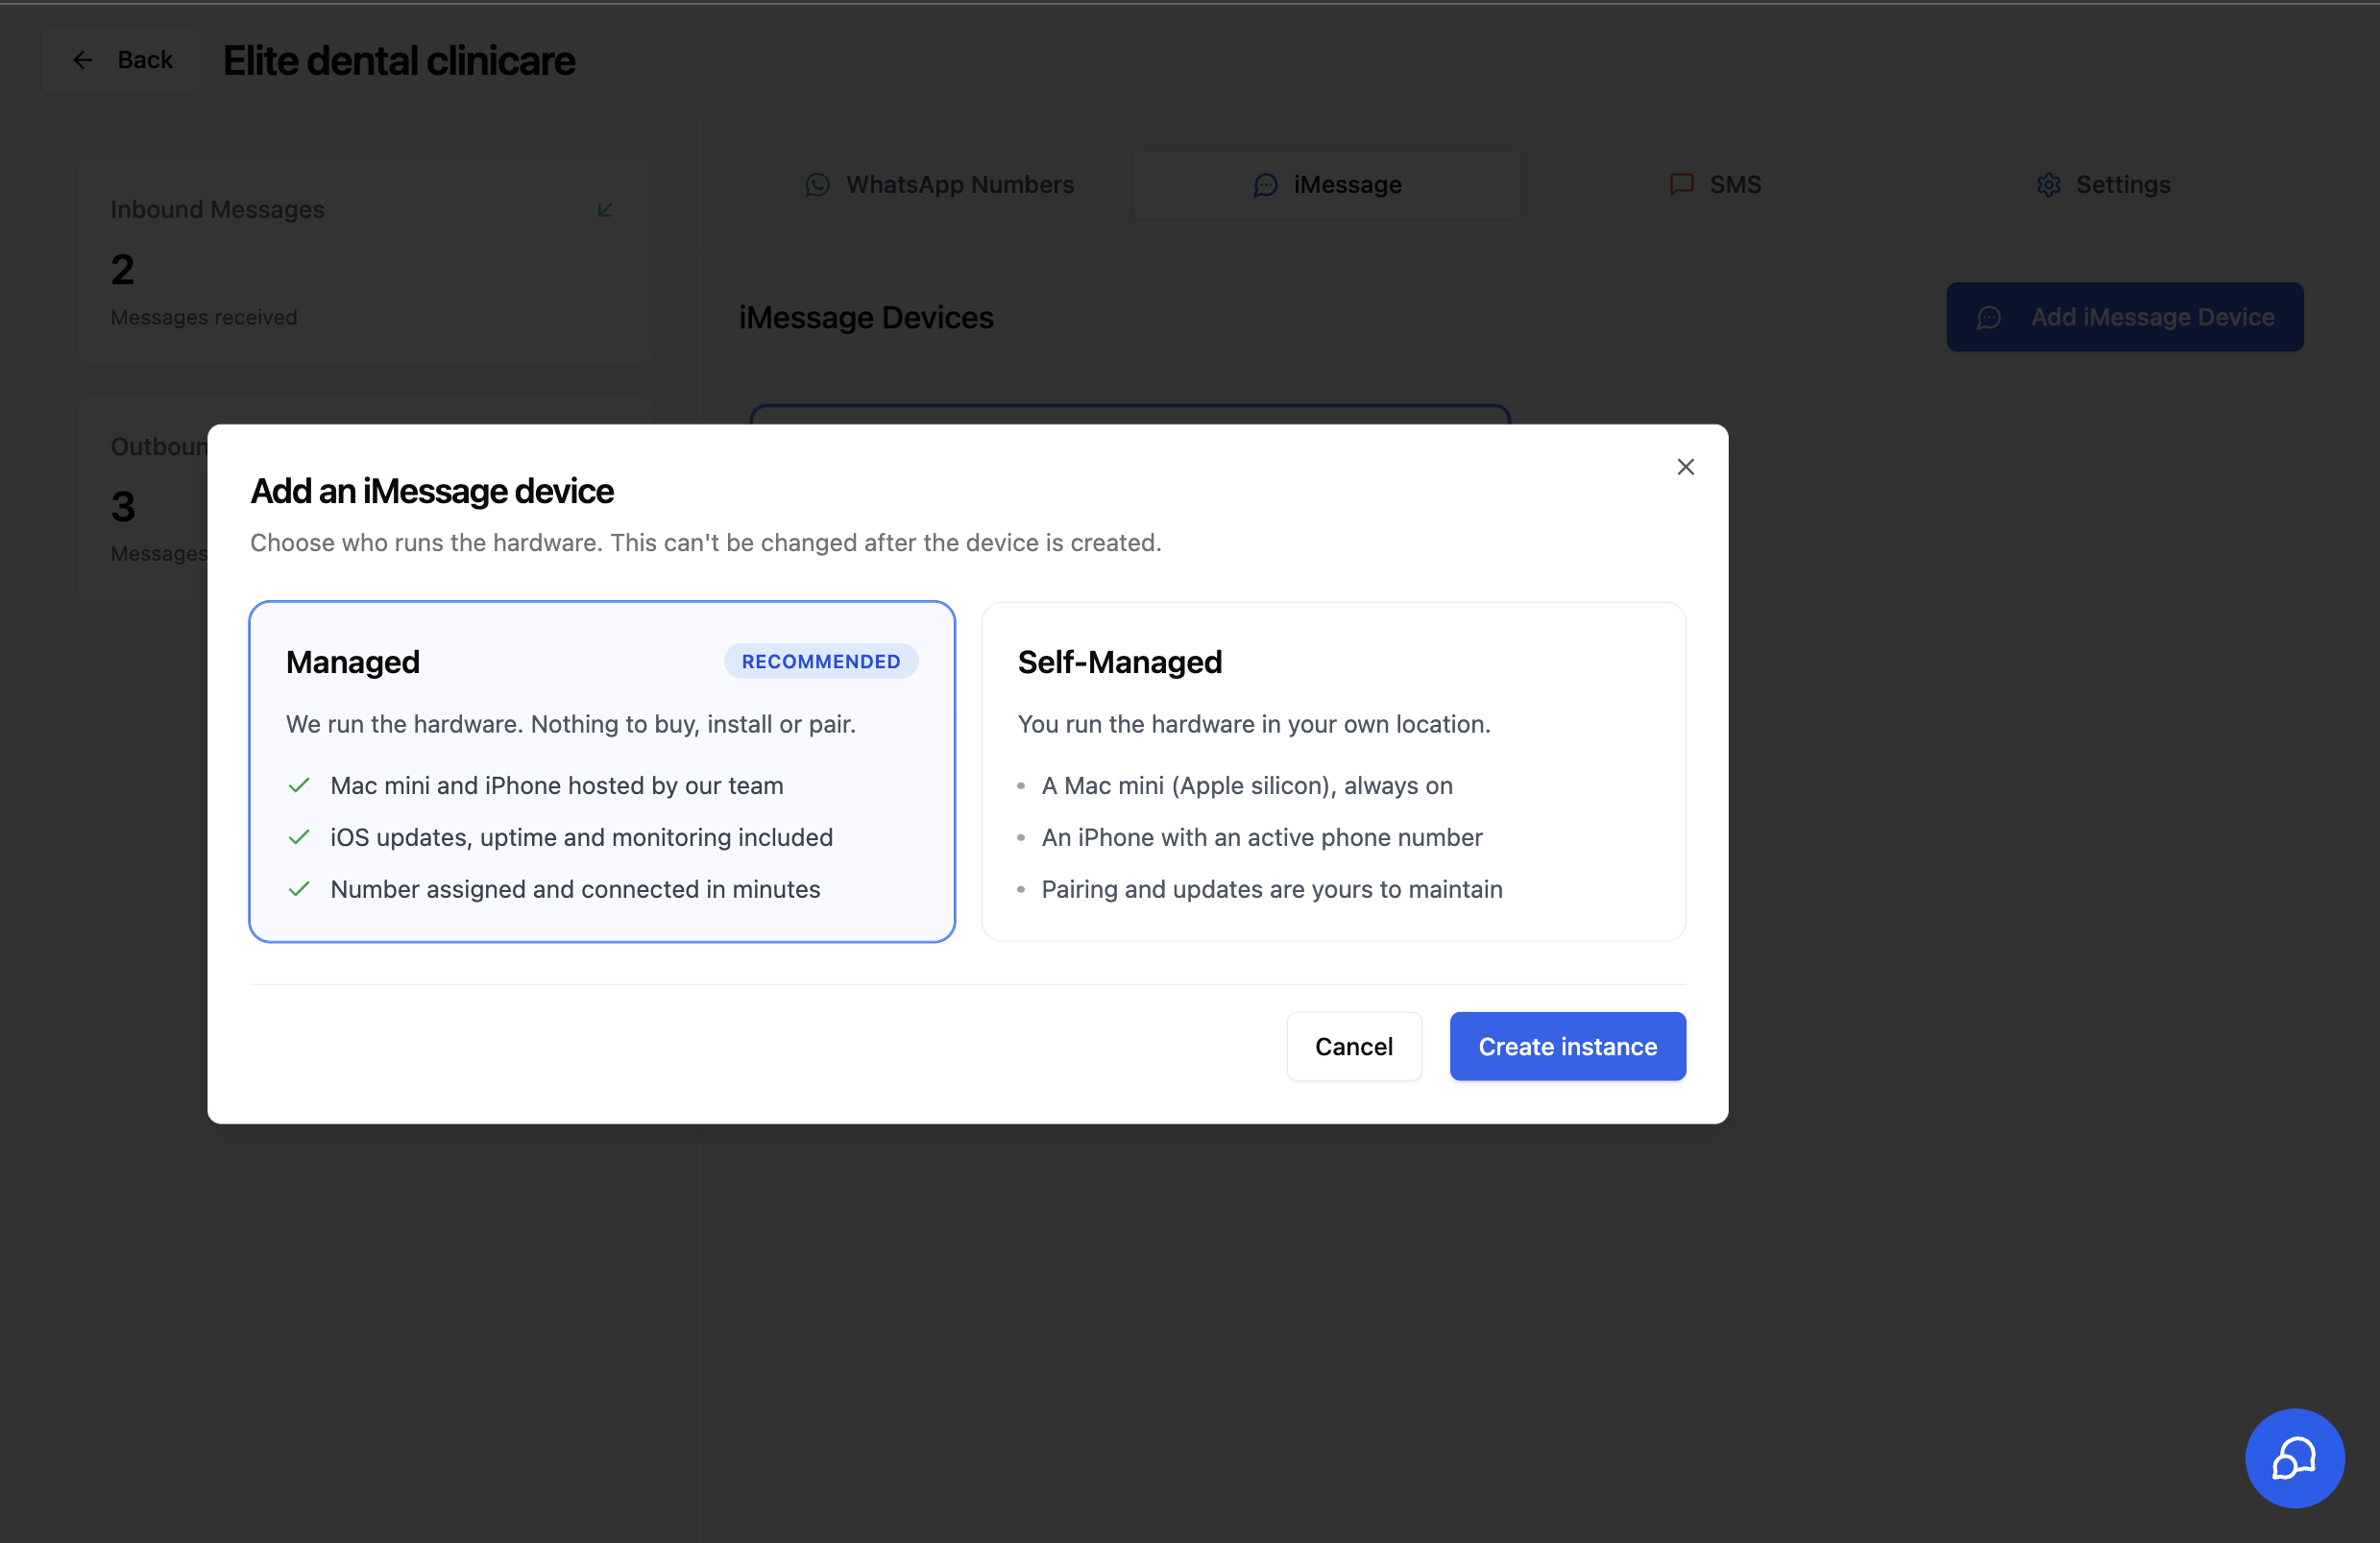
Task: Click 'You run the hardware in your own location.'
Action: click(1254, 724)
